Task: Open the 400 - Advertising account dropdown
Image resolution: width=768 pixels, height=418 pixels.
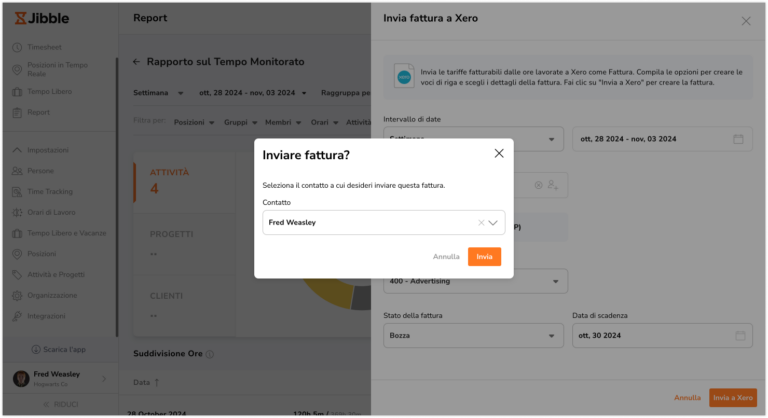Action: 476,281
